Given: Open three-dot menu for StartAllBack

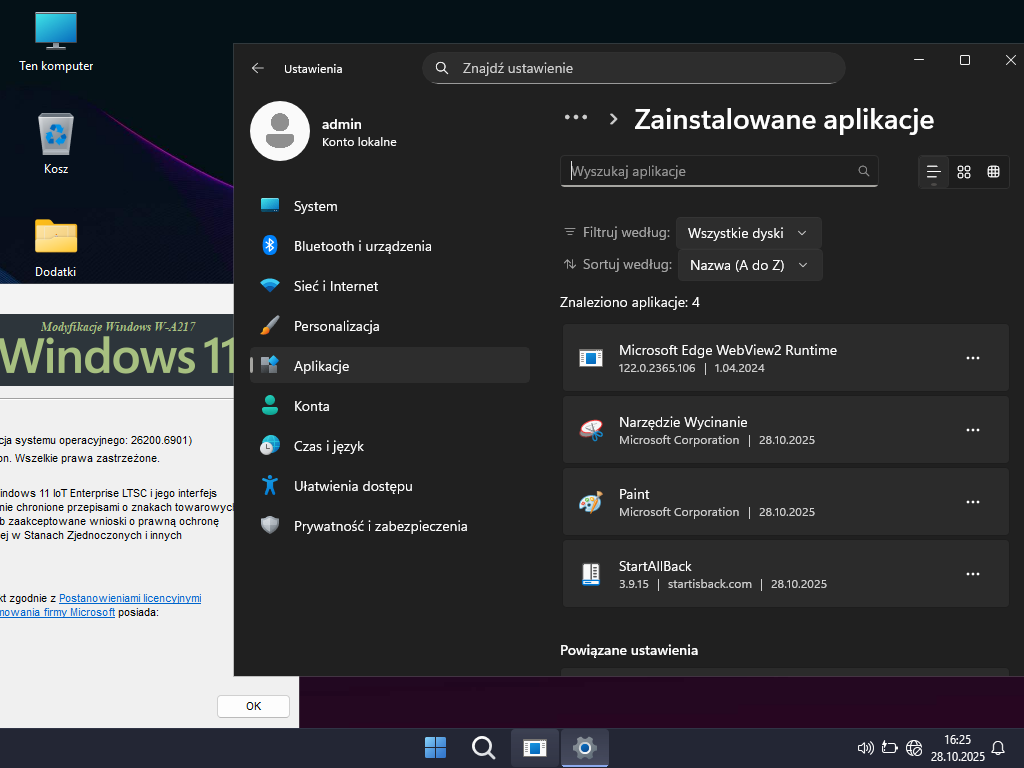Looking at the screenshot, I should click(x=972, y=574).
